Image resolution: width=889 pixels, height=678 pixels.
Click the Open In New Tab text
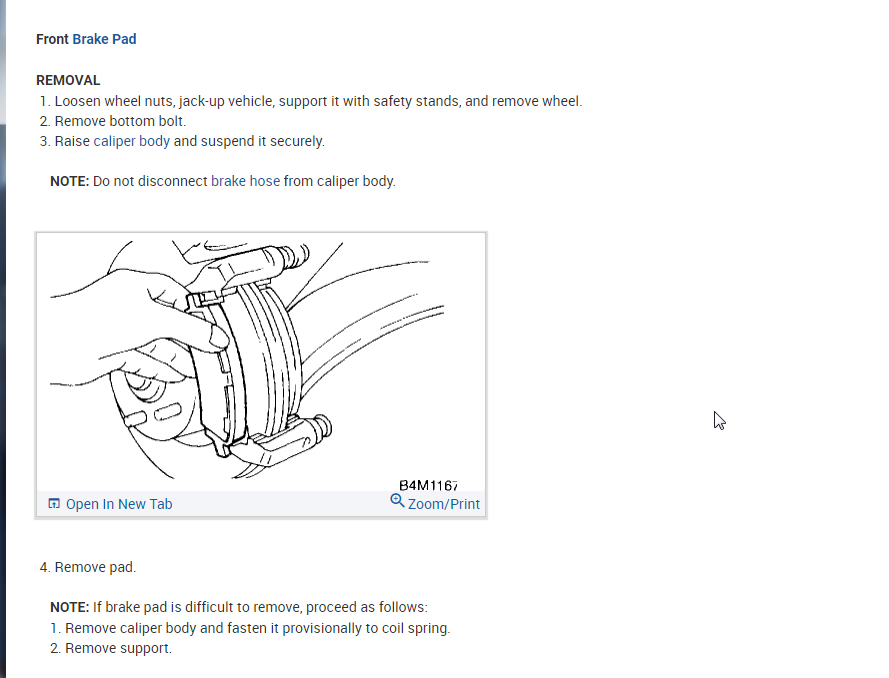pyautogui.click(x=119, y=504)
